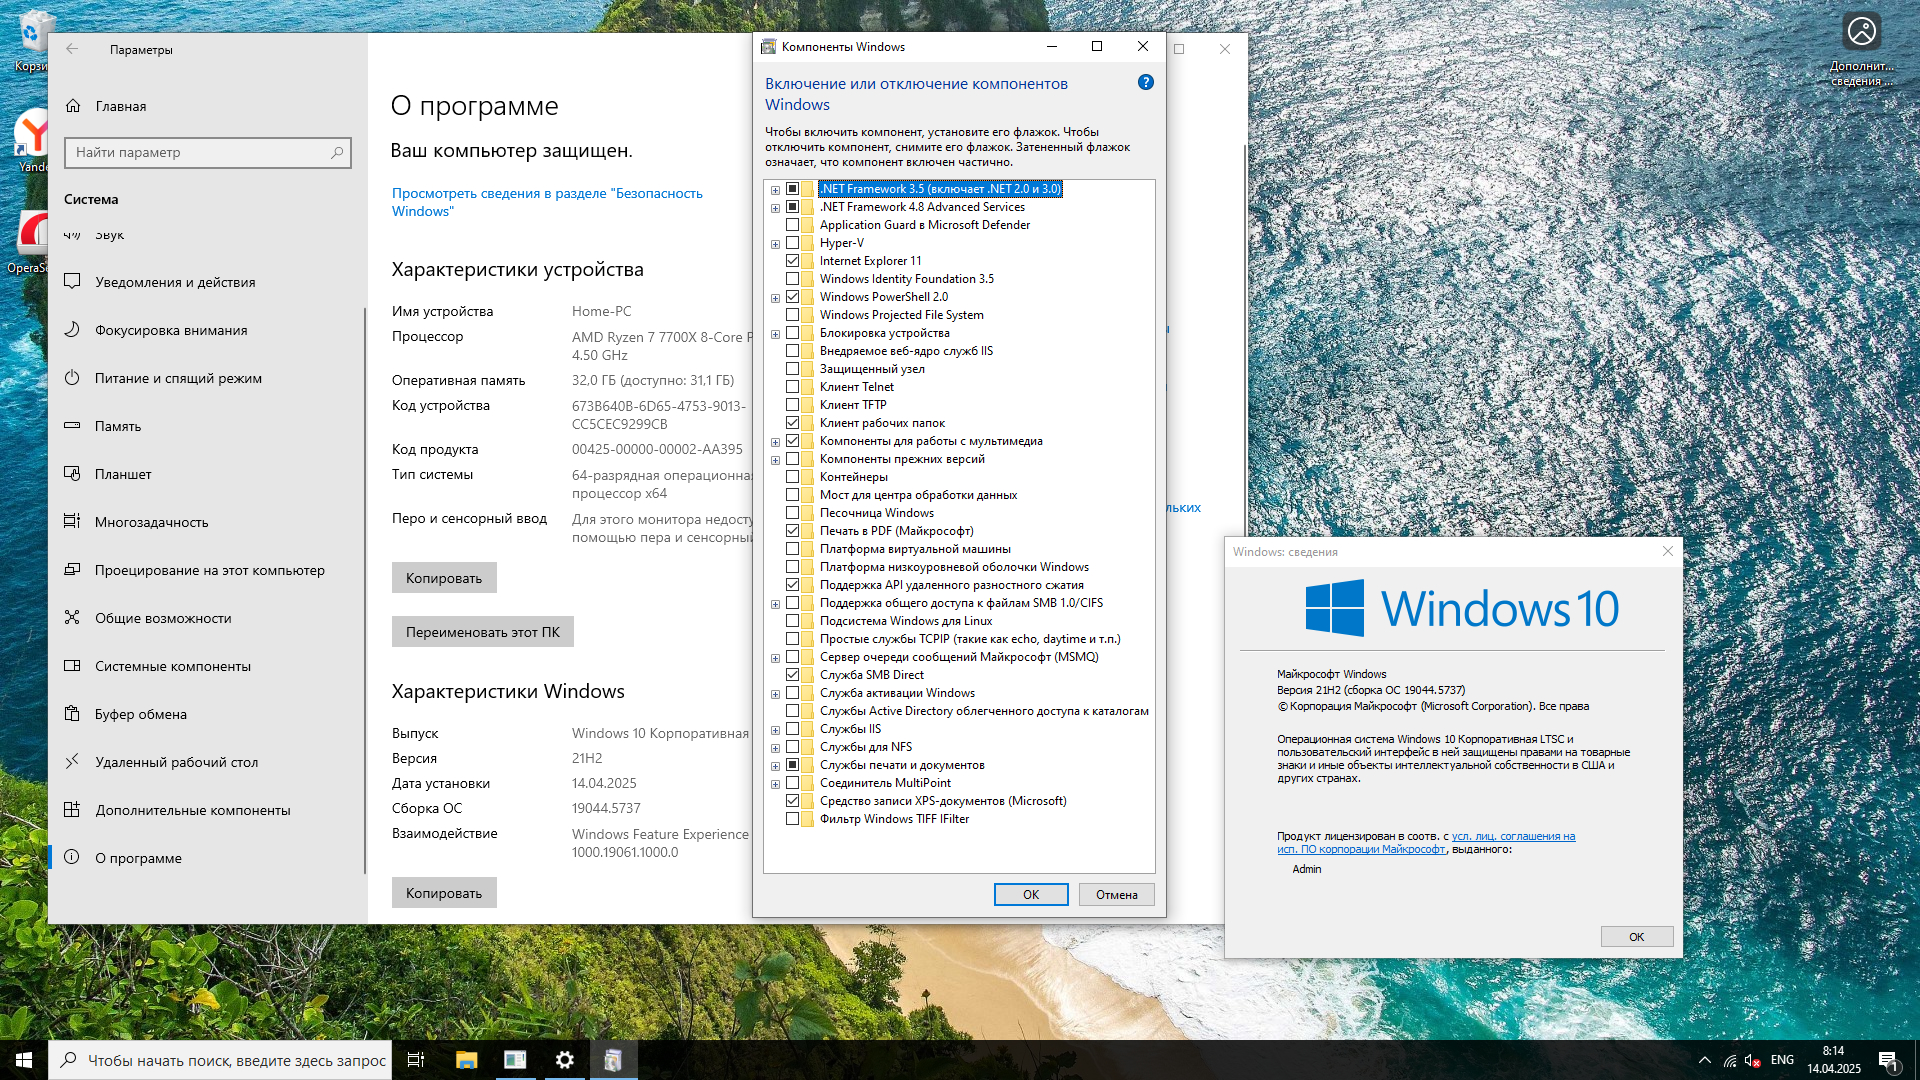Uncheck Internet Explorer 11 component
Viewport: 1920px width, 1080px height.
click(x=792, y=261)
